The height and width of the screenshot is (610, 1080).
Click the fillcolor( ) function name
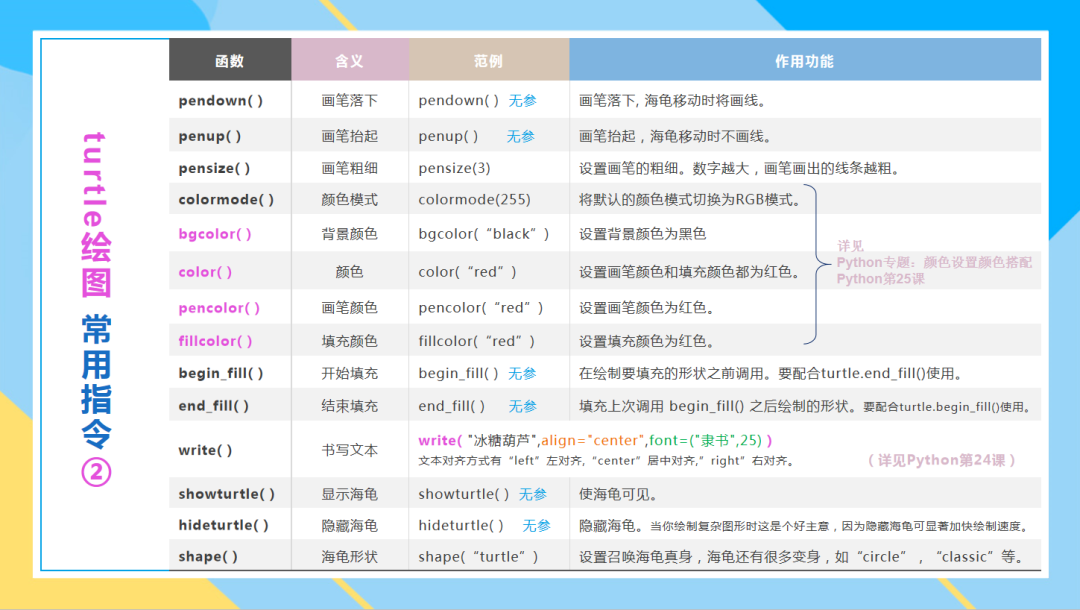pos(216,341)
